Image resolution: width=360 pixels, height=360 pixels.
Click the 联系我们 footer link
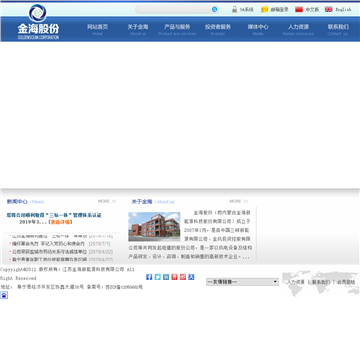coord(321,282)
